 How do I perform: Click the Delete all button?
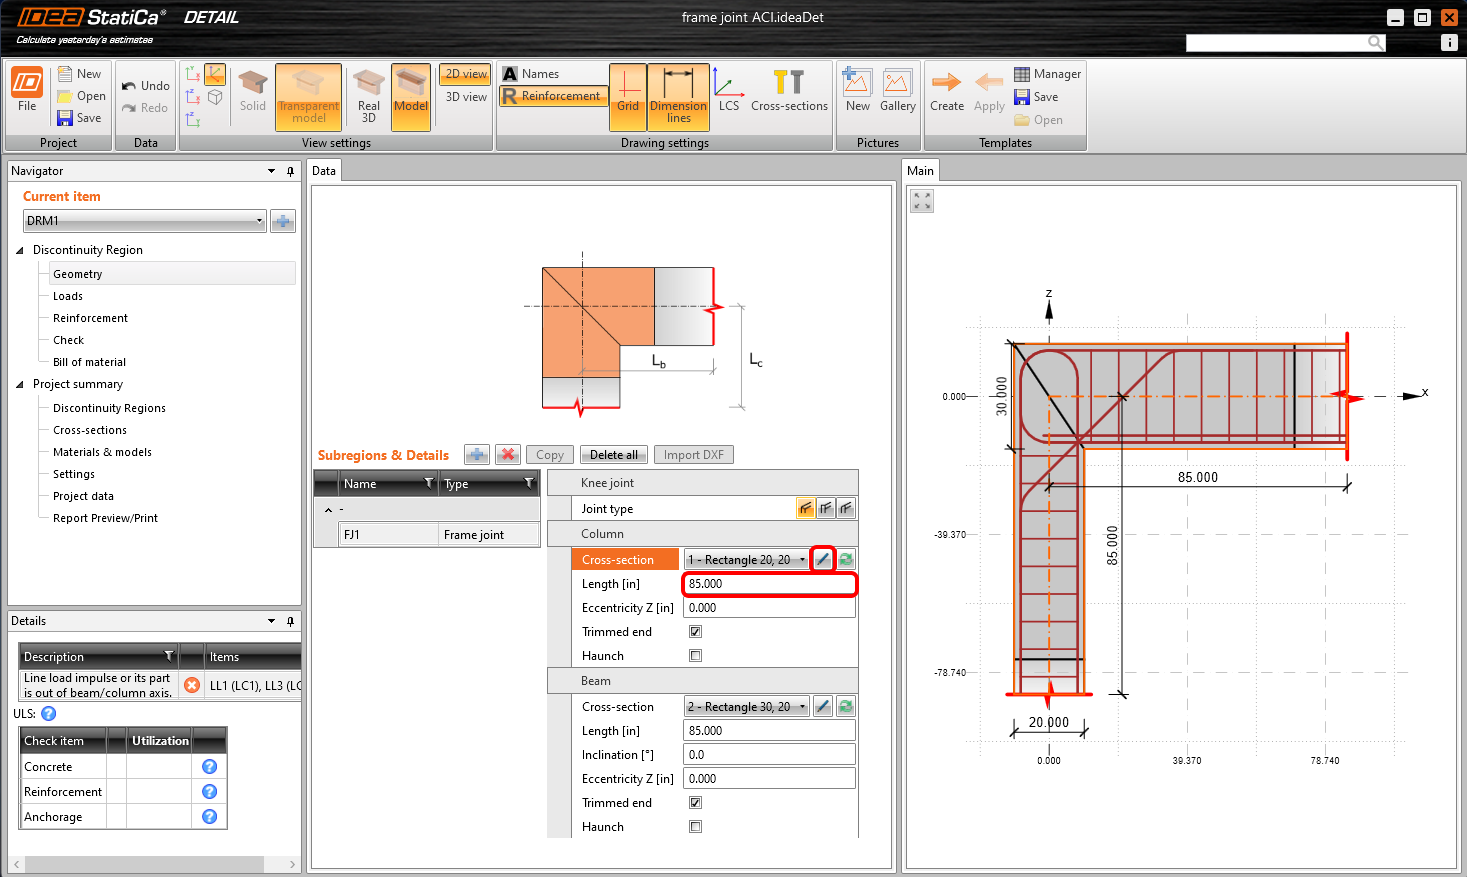tap(613, 455)
